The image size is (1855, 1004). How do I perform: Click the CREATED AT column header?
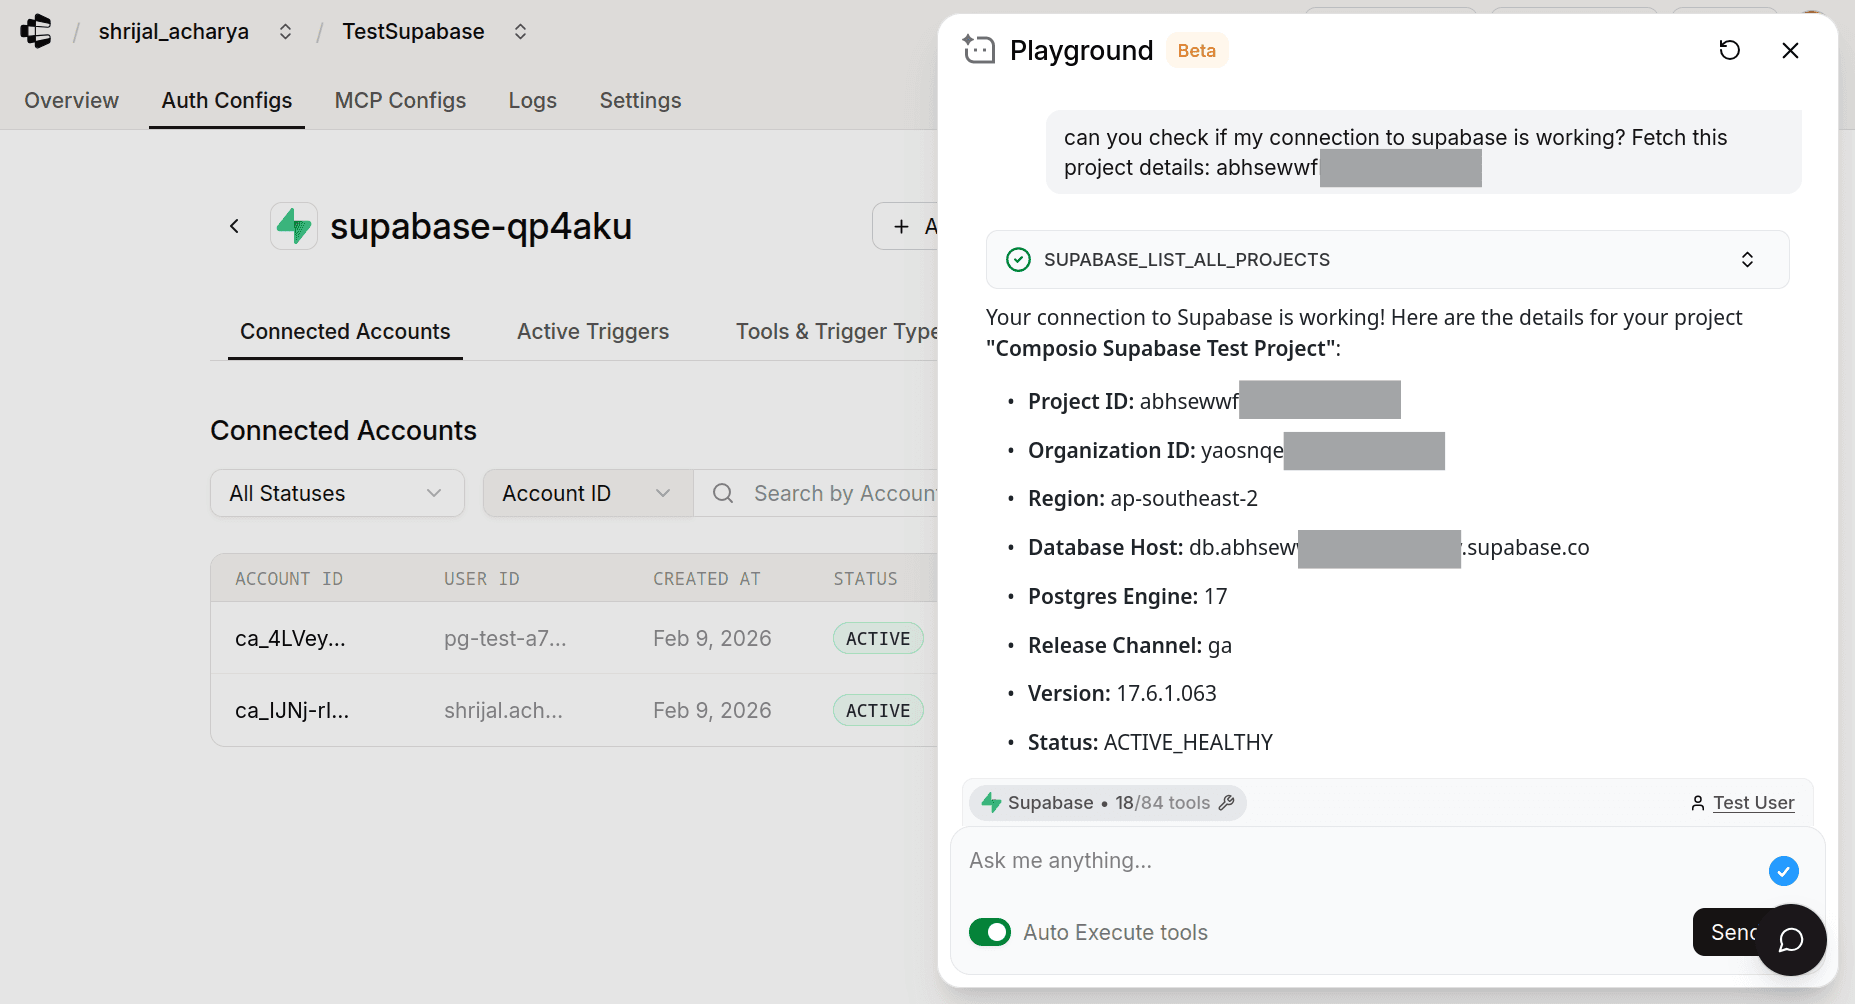click(707, 578)
